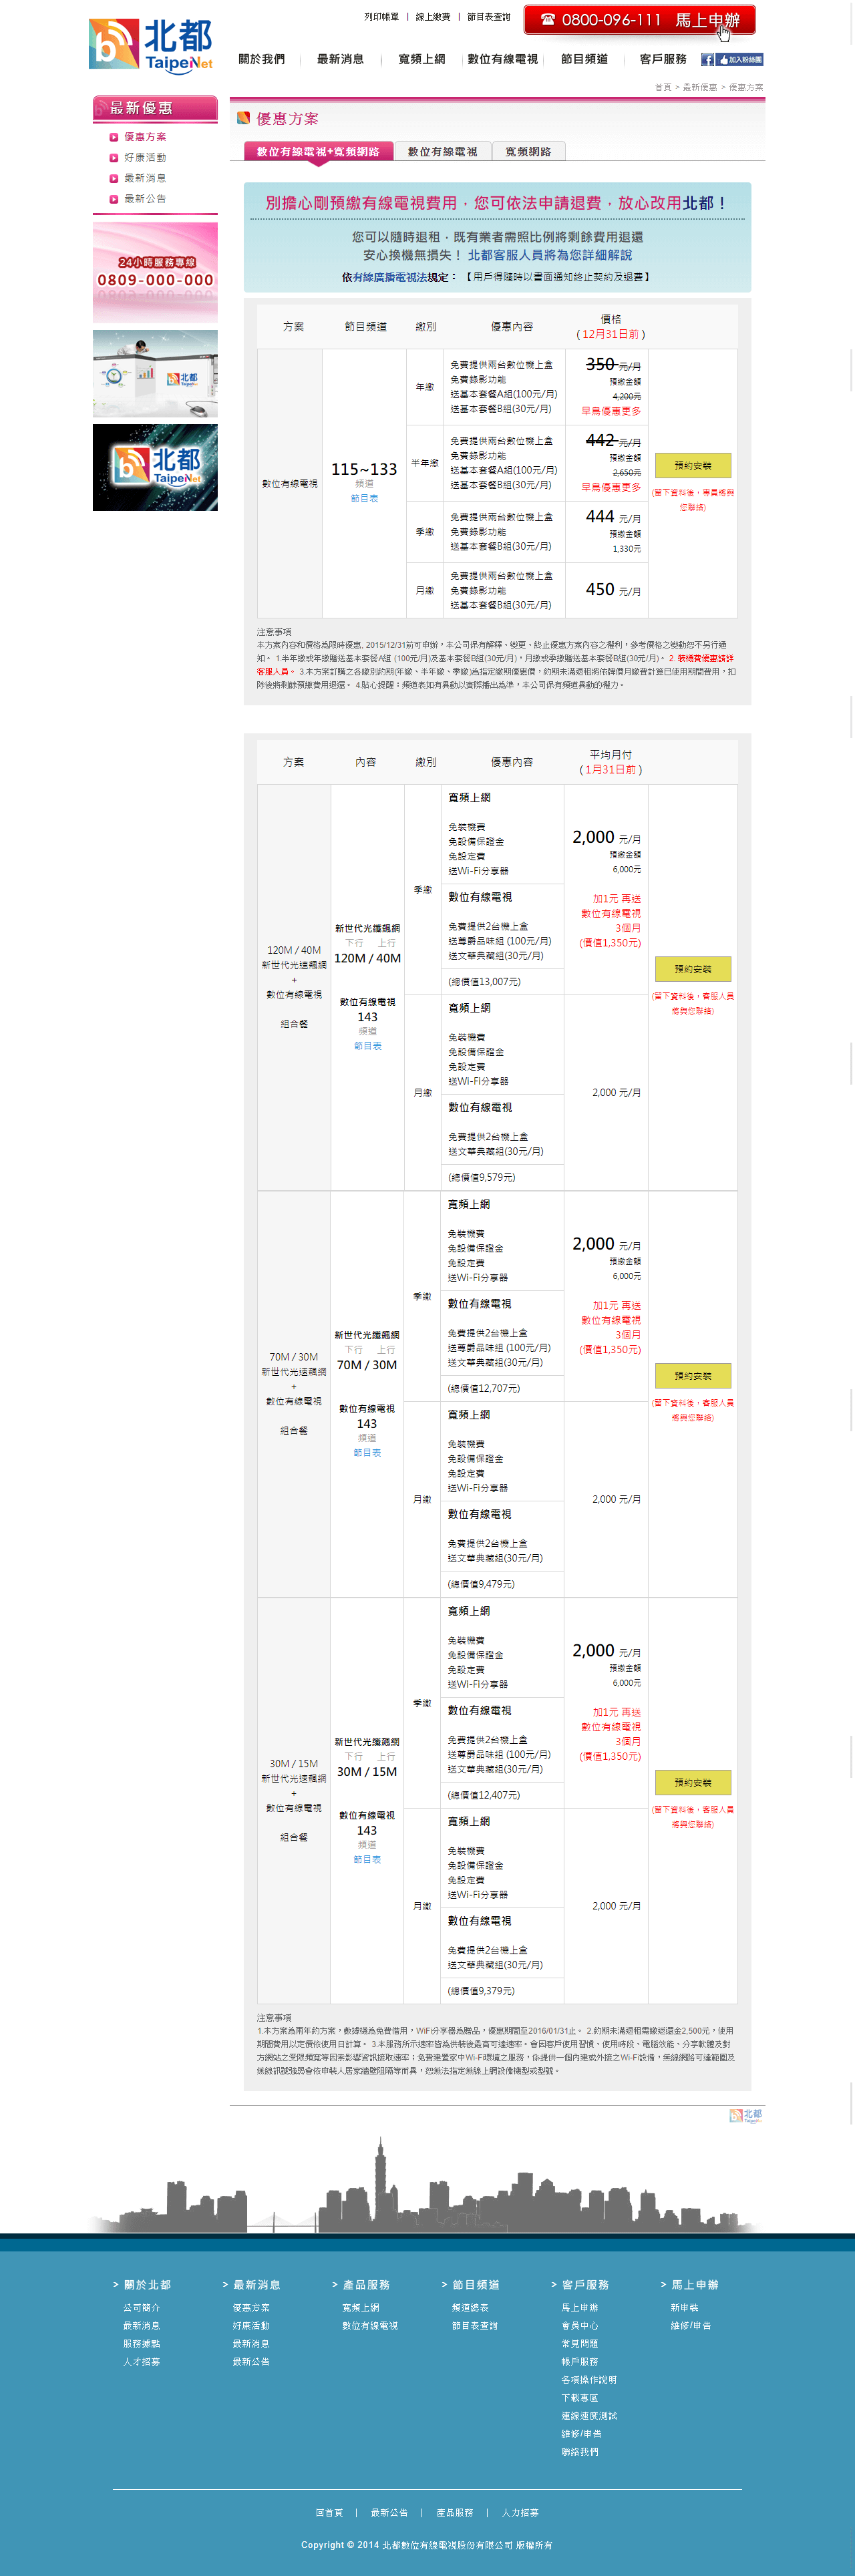Click the 24小時服務專線 0809-000-000 banner

[x=155, y=272]
